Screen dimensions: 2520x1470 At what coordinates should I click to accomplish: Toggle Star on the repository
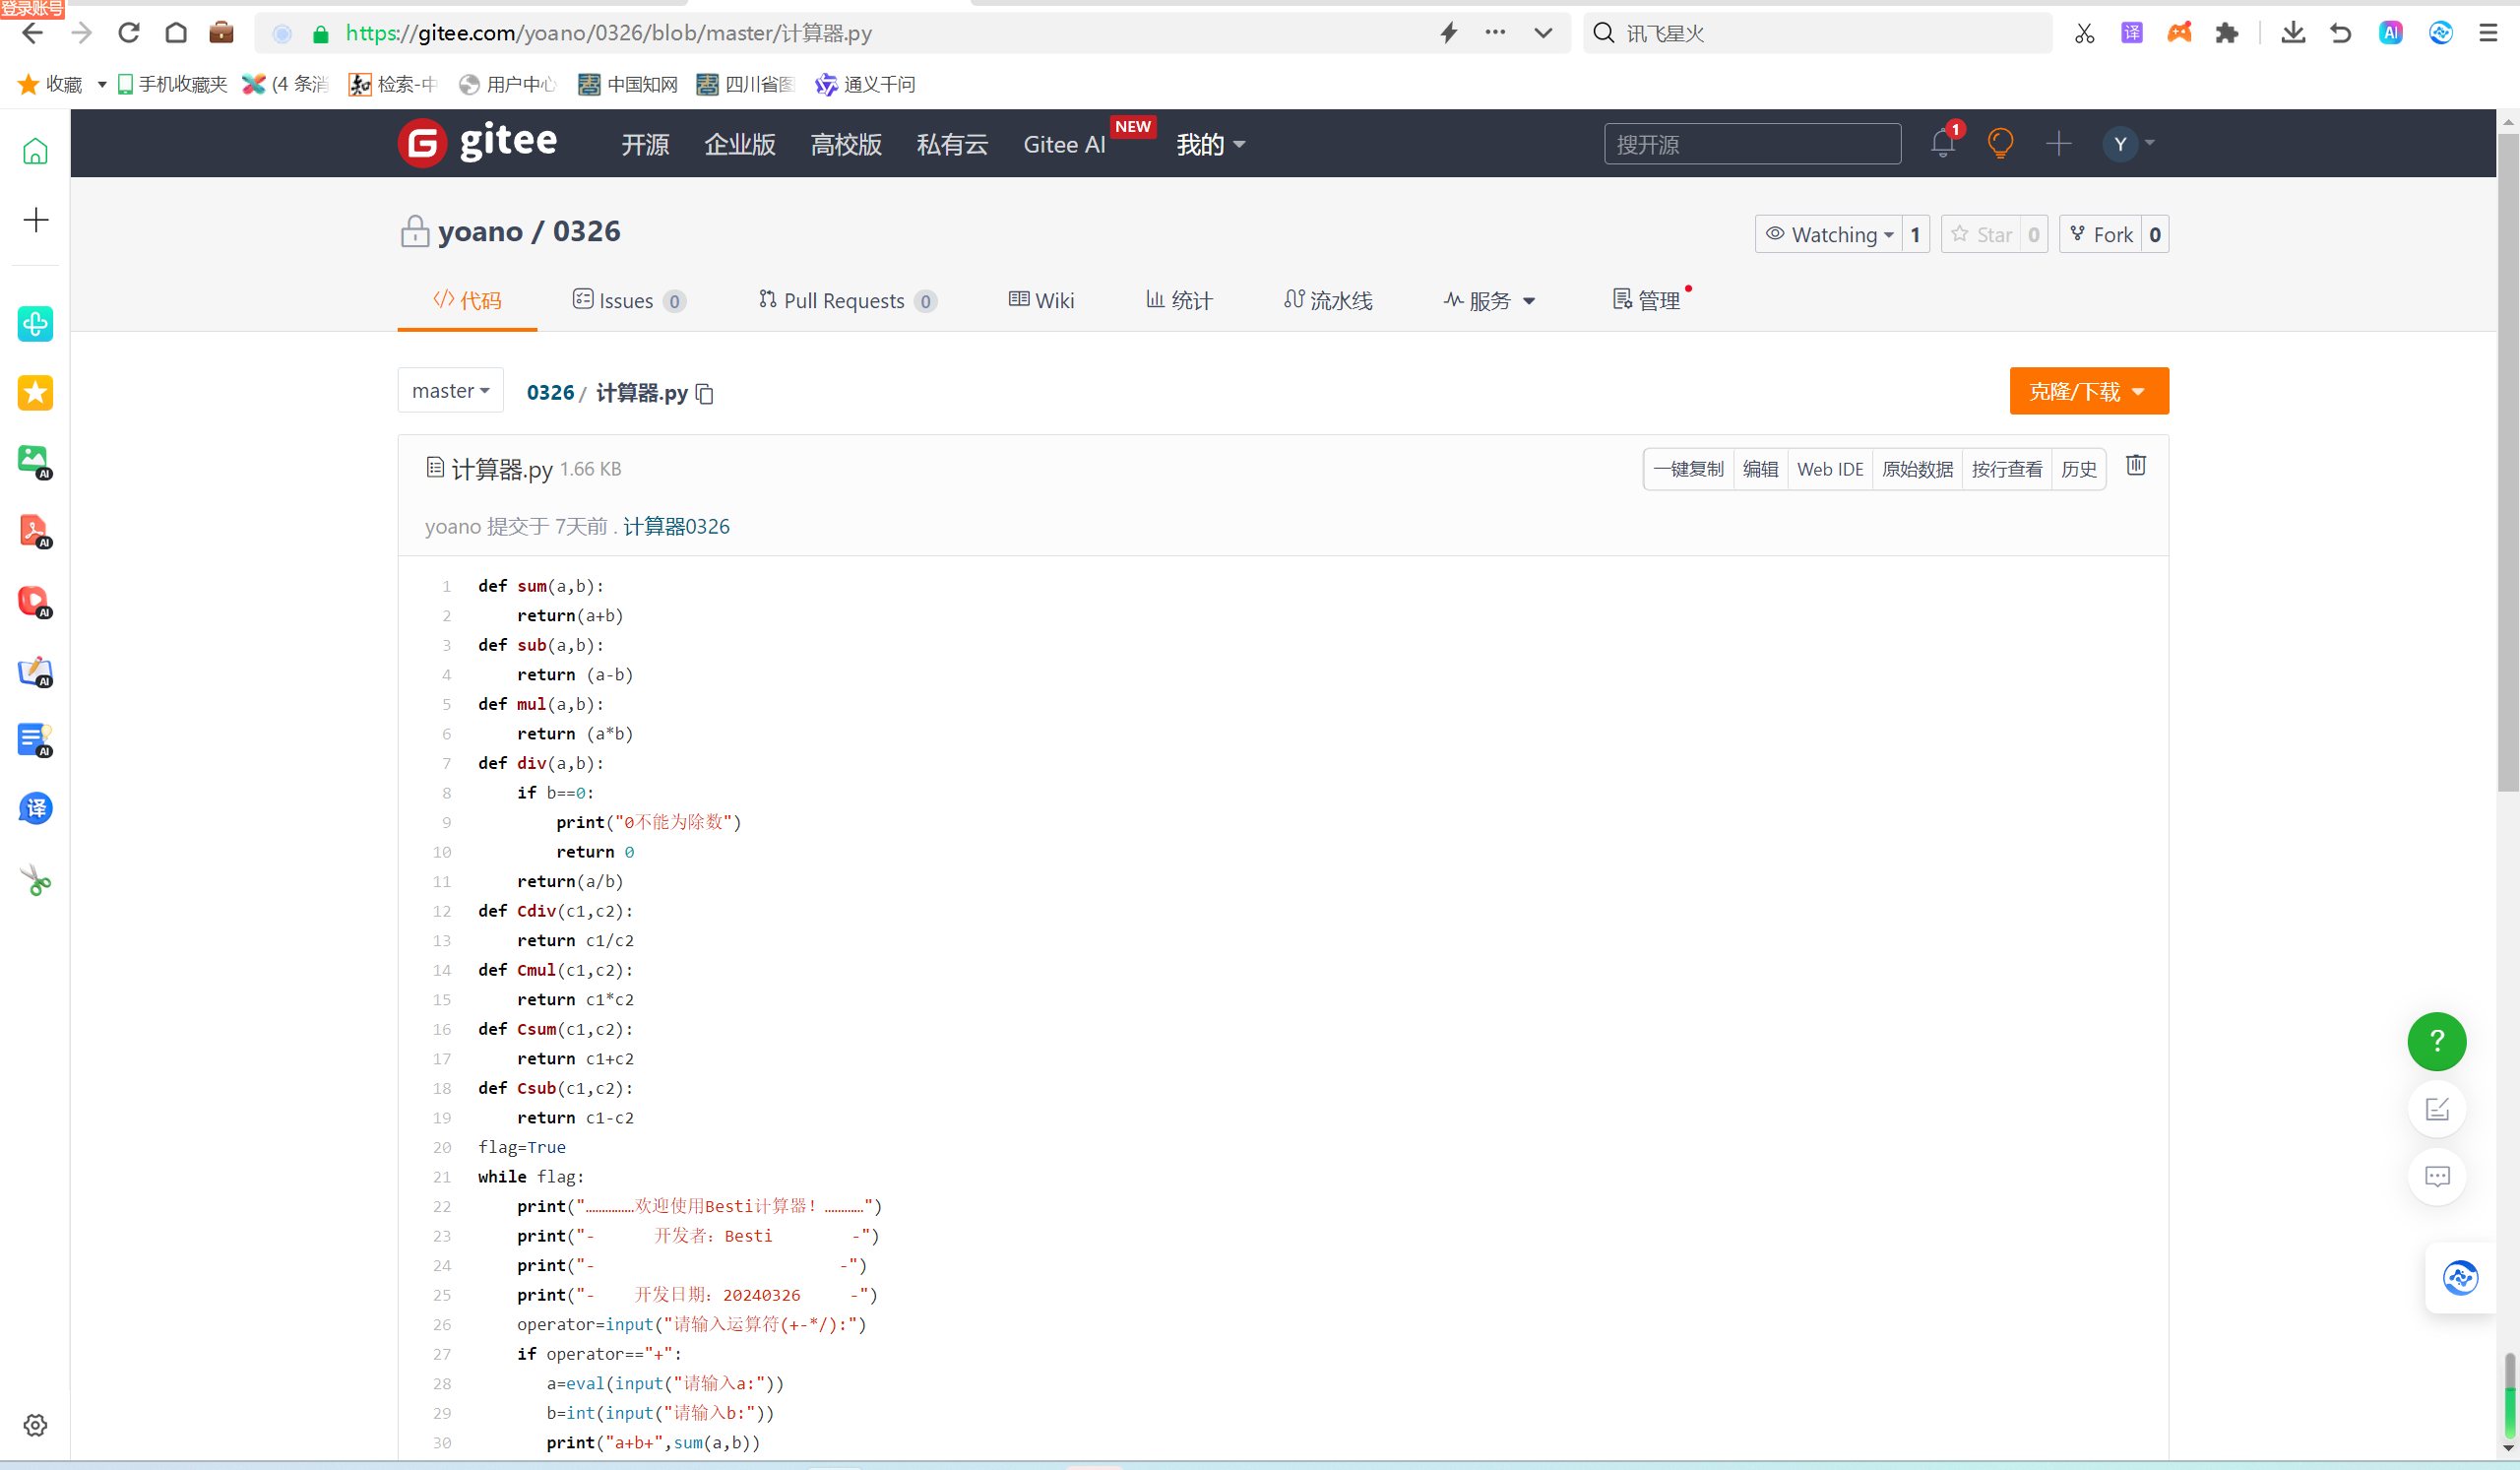coord(1981,235)
